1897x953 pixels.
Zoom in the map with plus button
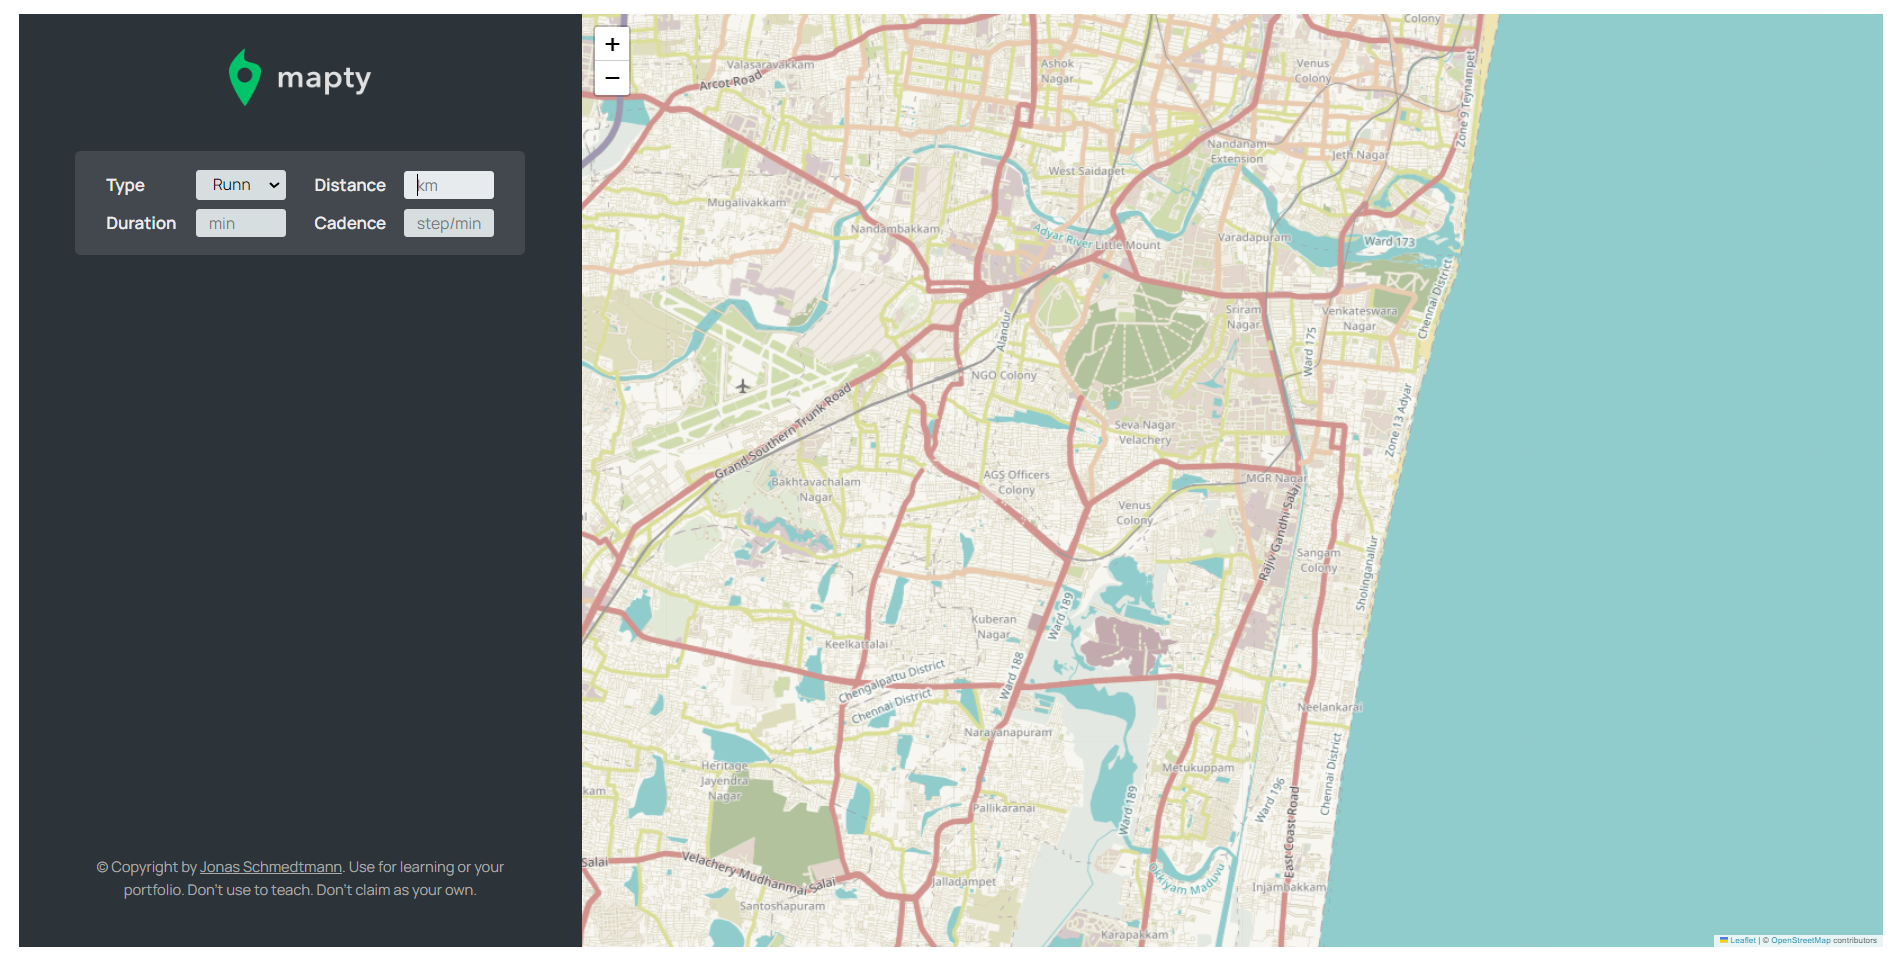pos(612,44)
